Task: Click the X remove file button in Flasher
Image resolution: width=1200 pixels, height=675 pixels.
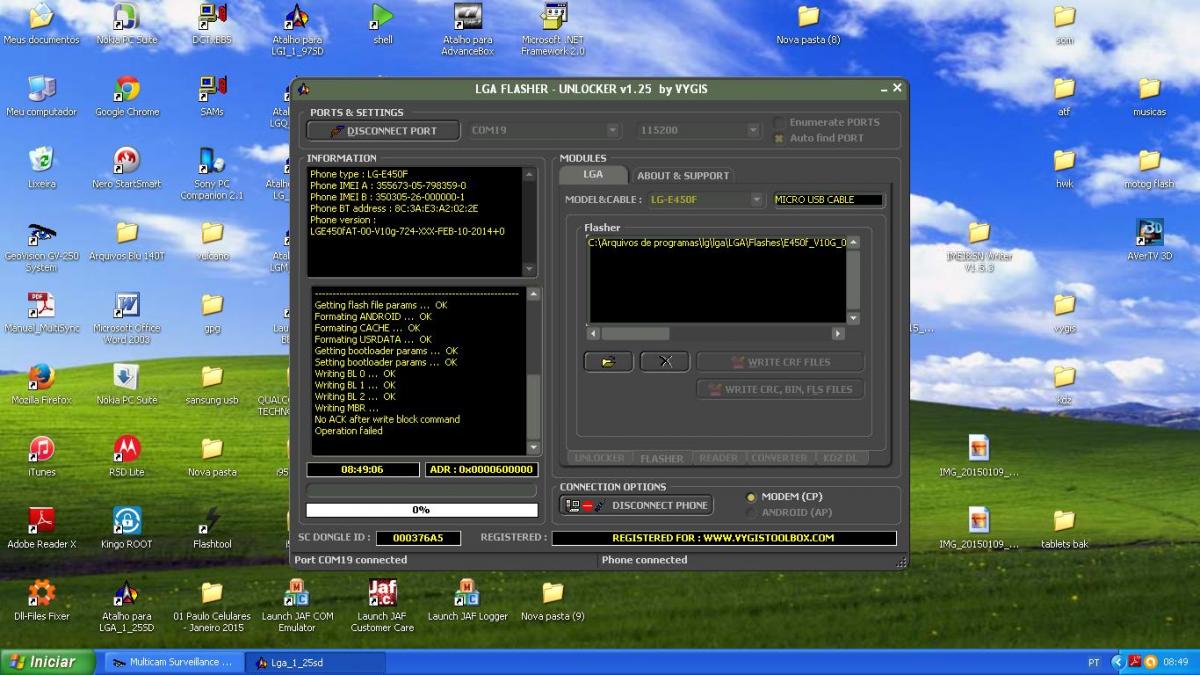Action: coord(665,361)
